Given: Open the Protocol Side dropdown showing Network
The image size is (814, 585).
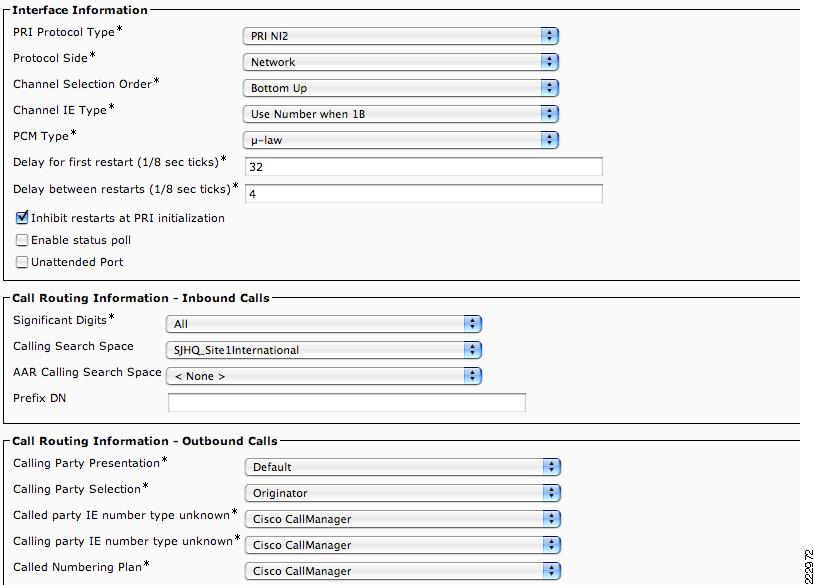Looking at the screenshot, I should (400, 62).
